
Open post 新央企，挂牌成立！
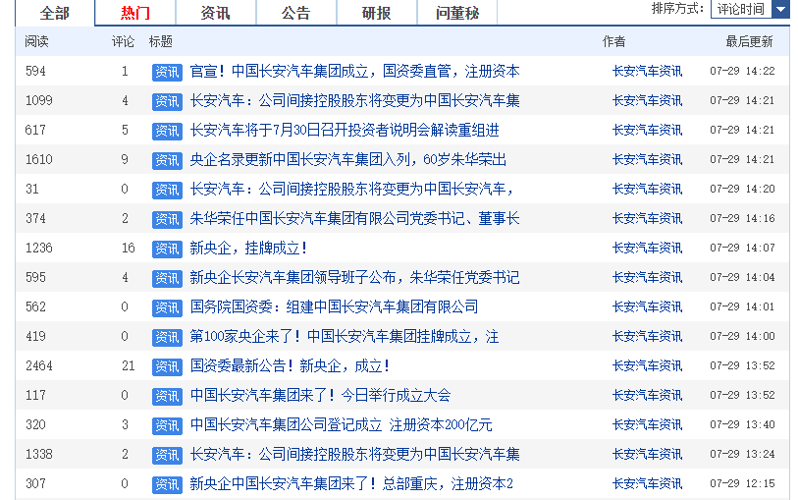[x=248, y=248]
